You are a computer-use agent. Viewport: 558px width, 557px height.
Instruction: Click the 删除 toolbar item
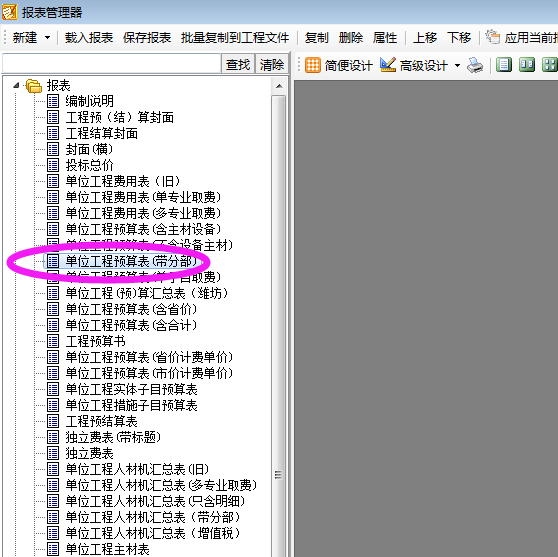click(x=351, y=37)
